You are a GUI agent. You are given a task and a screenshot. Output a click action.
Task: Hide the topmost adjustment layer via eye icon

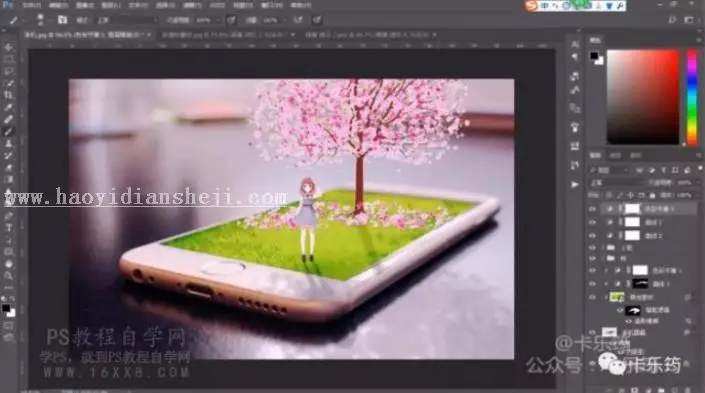click(592, 209)
